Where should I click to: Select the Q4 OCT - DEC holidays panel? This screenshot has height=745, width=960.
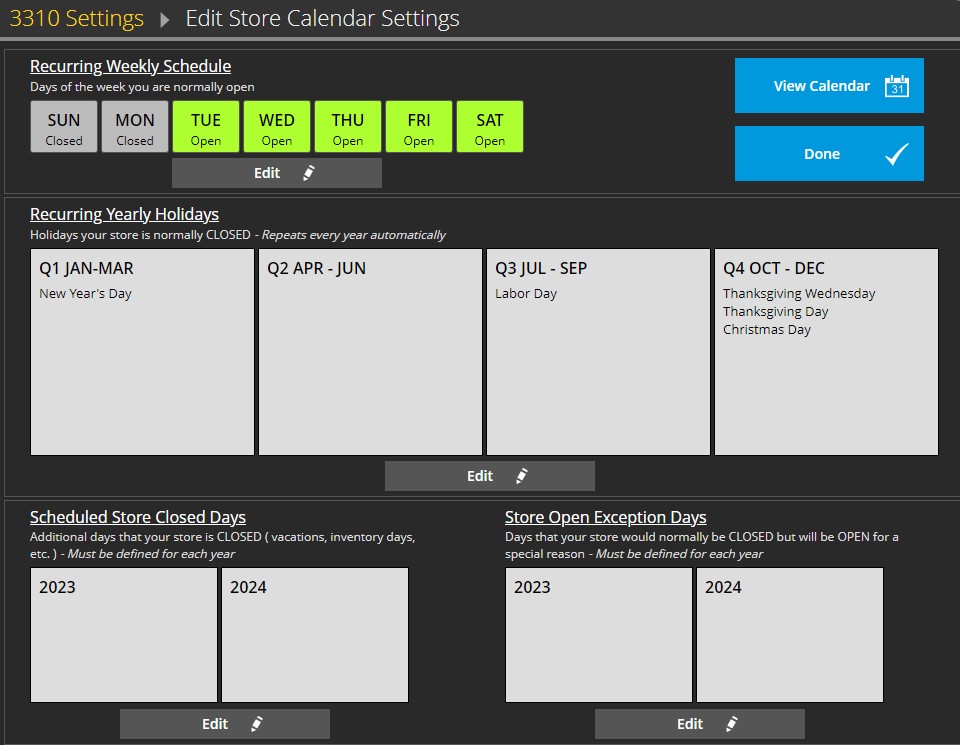click(x=826, y=352)
